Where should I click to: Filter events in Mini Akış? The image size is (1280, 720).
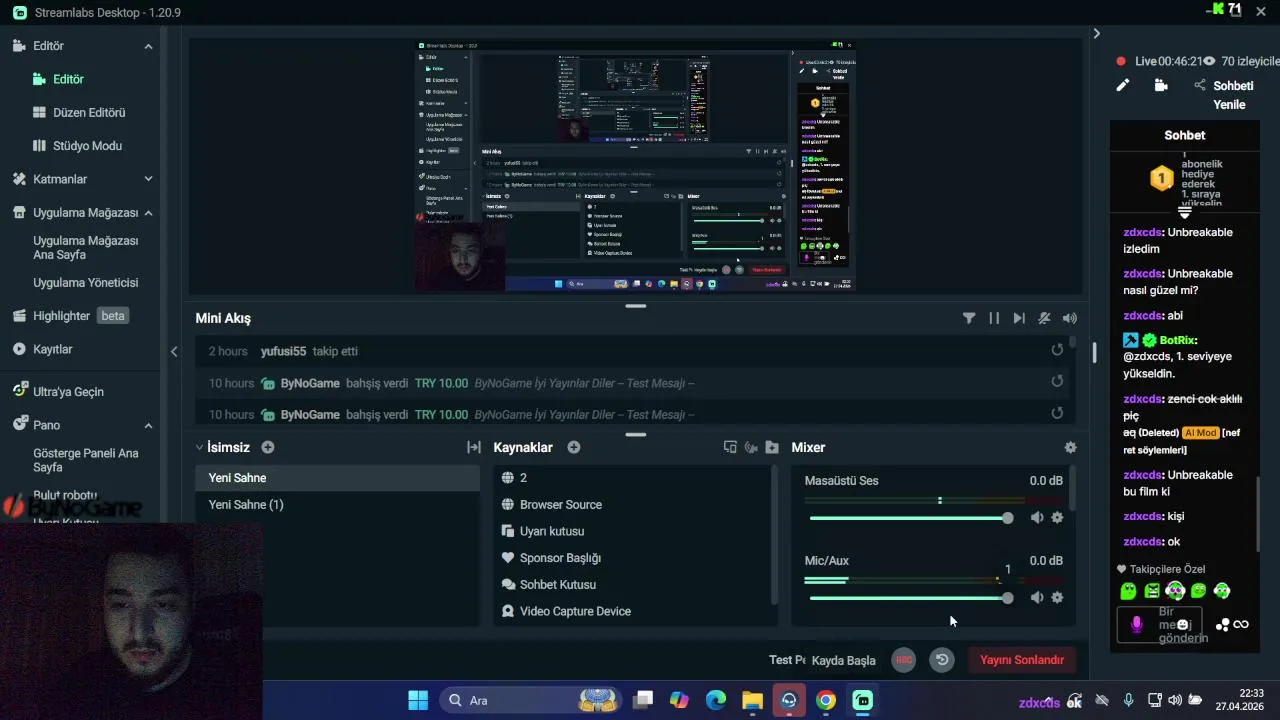pyautogui.click(x=969, y=318)
